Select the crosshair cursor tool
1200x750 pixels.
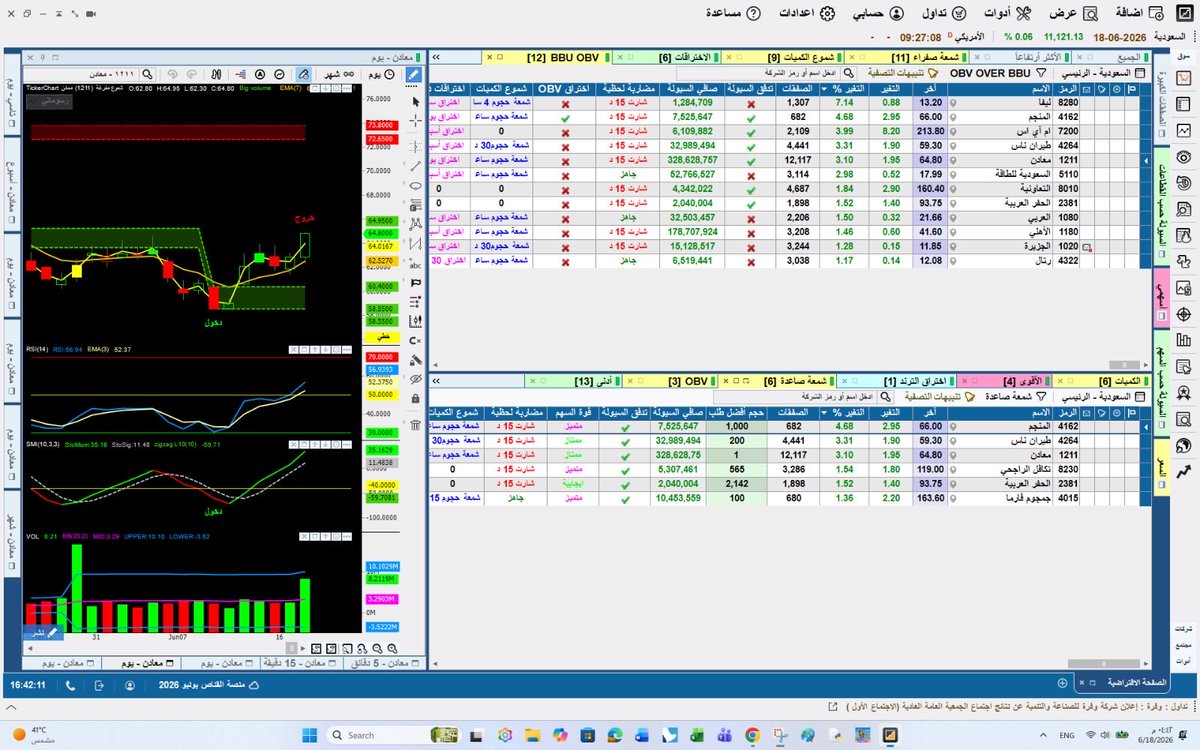click(x=416, y=121)
